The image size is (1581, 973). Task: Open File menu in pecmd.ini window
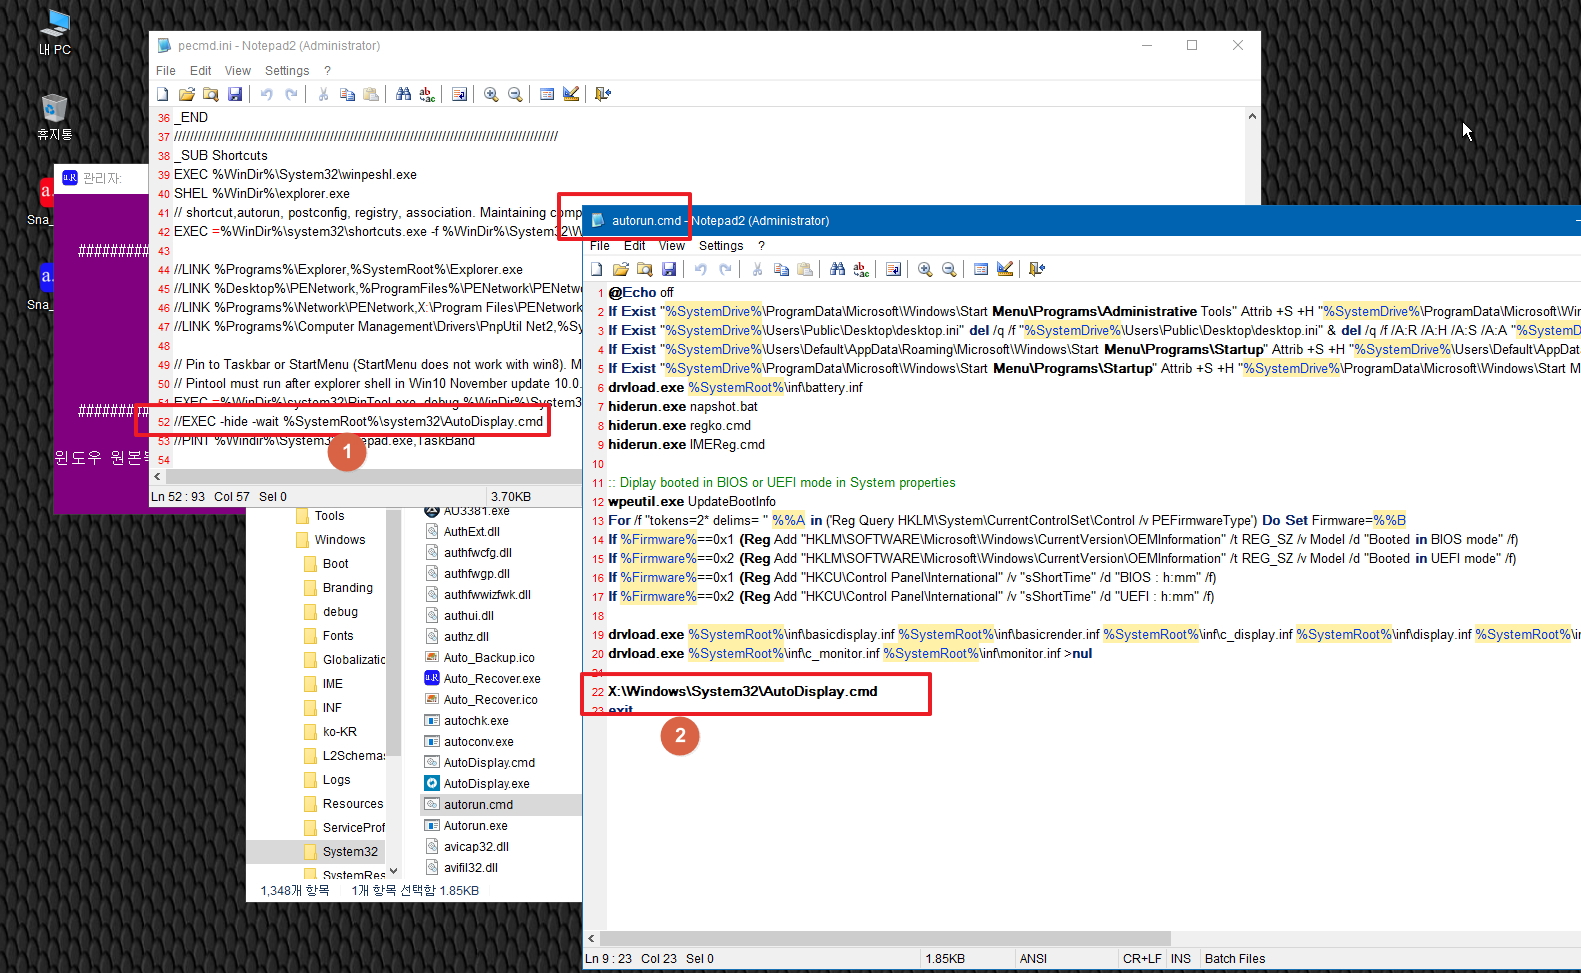[166, 71]
